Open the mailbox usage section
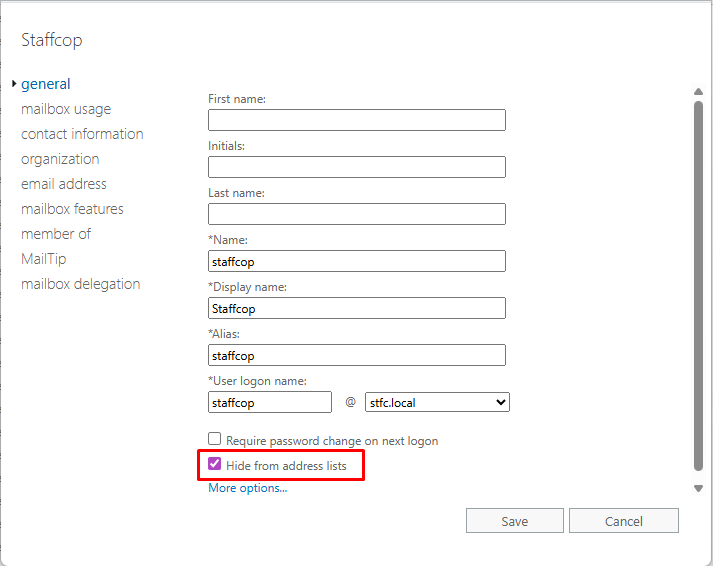713x566 pixels. click(x=66, y=109)
